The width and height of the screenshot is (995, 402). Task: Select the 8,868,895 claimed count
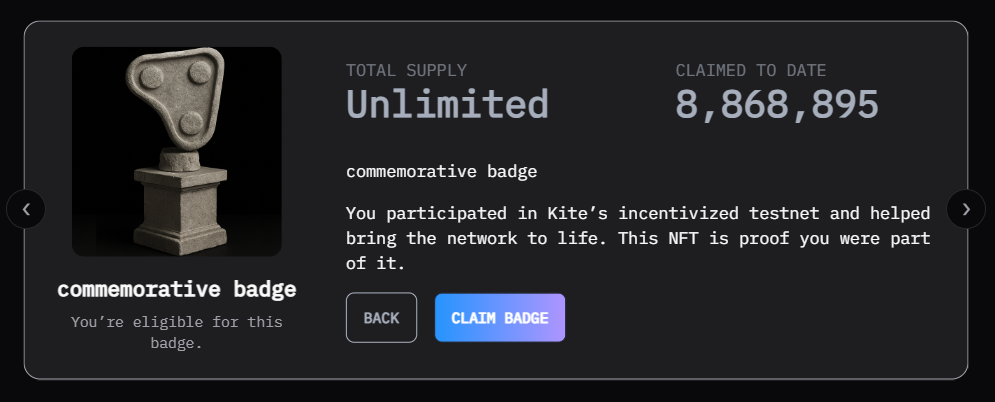coord(777,104)
